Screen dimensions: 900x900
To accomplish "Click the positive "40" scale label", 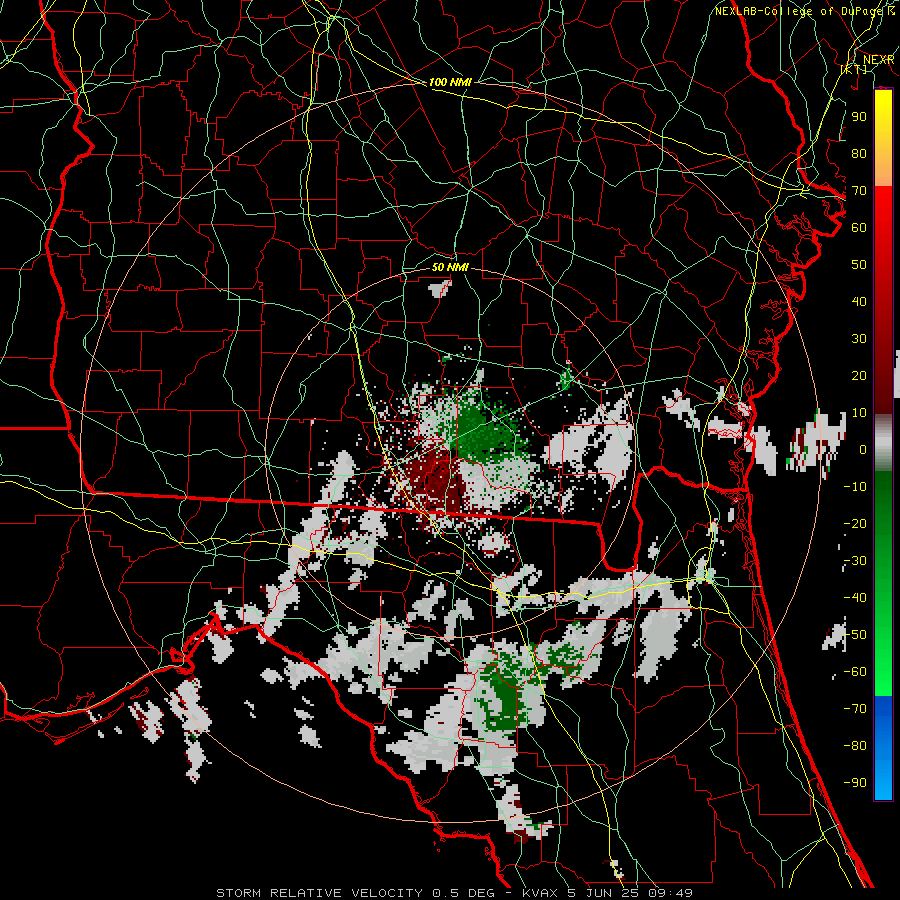I will pyautogui.click(x=859, y=301).
